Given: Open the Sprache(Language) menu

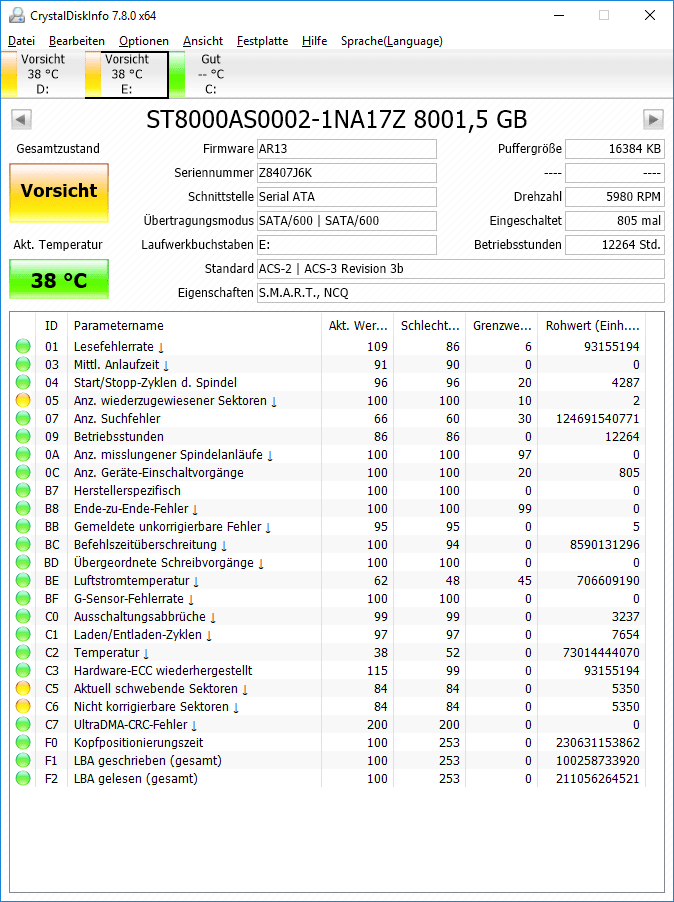Looking at the screenshot, I should click(x=392, y=41).
